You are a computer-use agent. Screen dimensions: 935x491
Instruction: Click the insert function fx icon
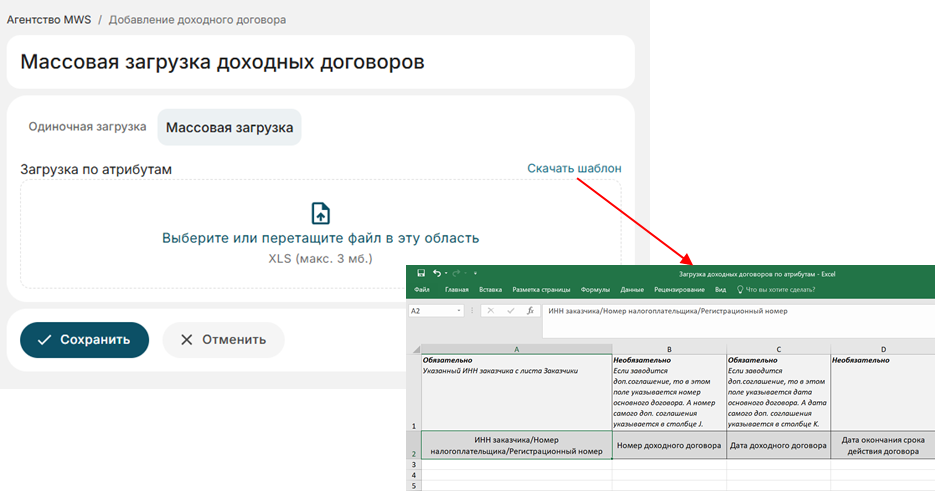(530, 311)
